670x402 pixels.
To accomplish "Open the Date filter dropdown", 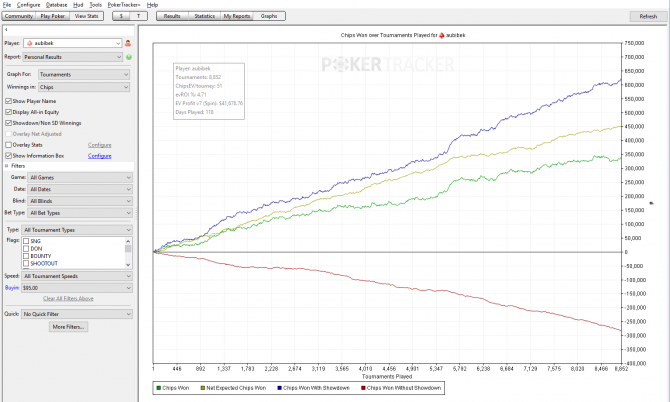I will tap(80, 189).
